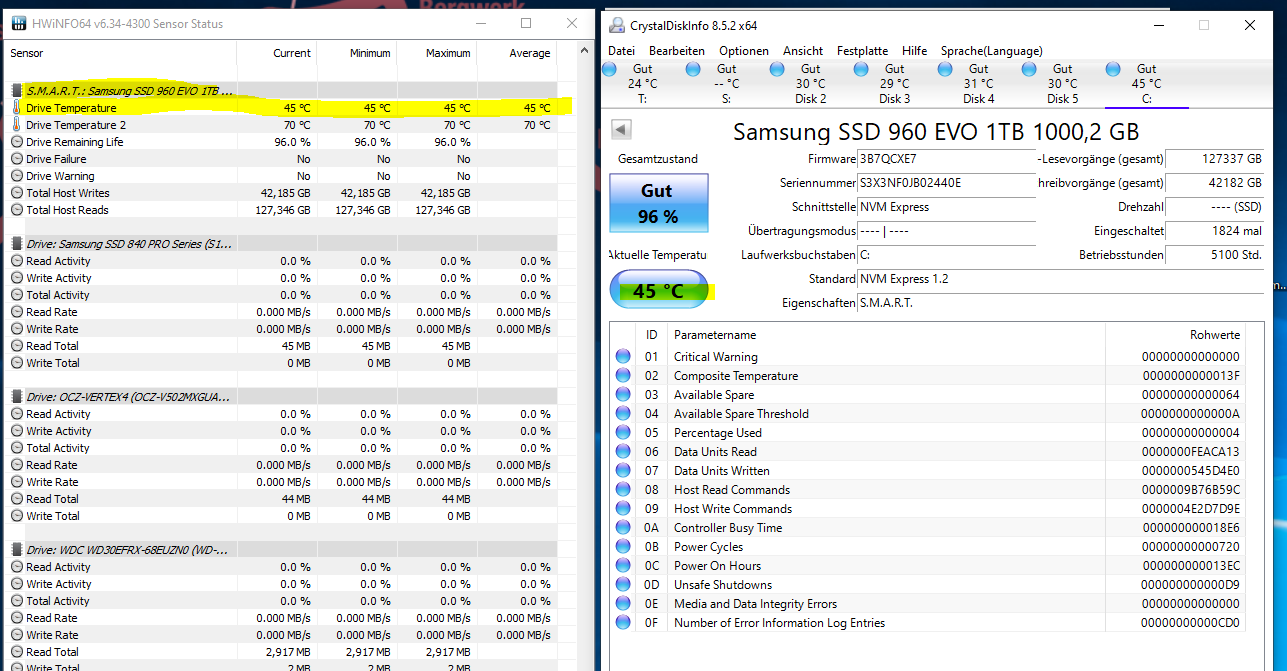
Task: Click status icon for Composite Temperature row
Action: 623,376
